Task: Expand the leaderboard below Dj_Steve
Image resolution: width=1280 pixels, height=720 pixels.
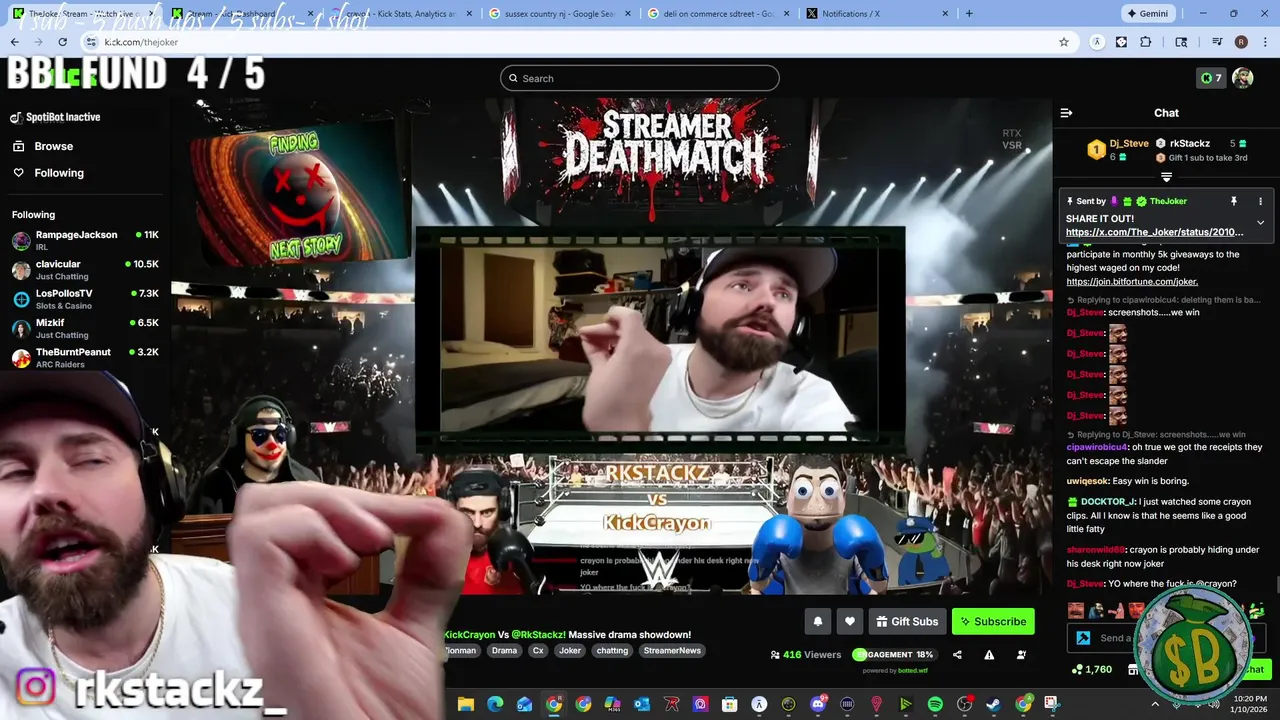Action: [x=1166, y=177]
